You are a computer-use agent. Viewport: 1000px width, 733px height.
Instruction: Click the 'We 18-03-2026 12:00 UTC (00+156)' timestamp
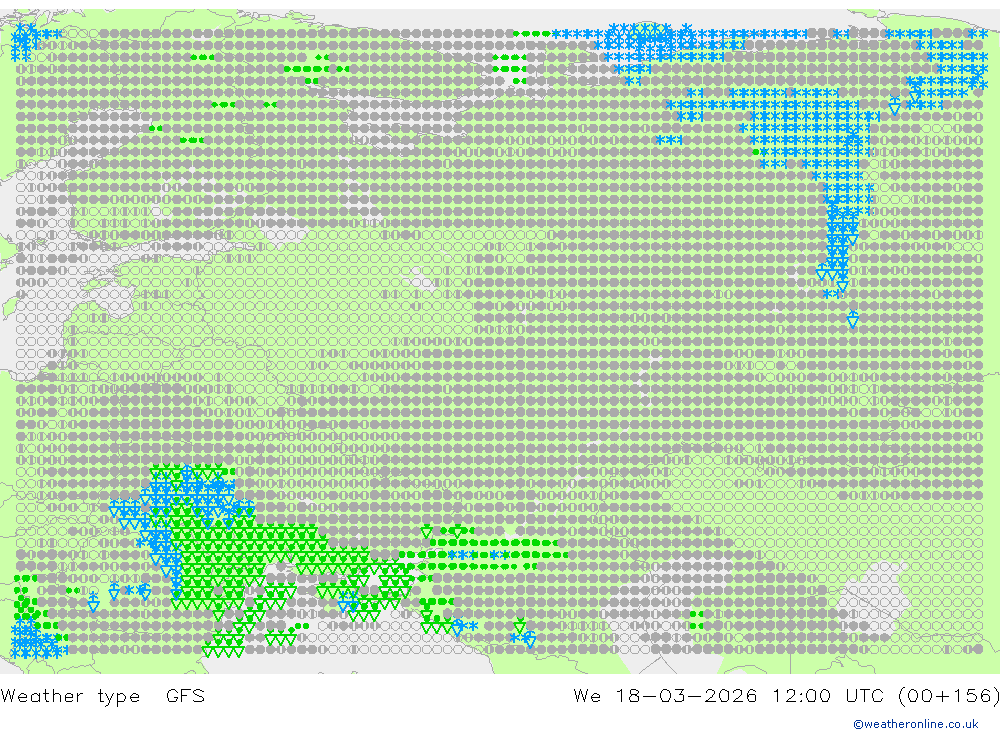[x=786, y=696]
